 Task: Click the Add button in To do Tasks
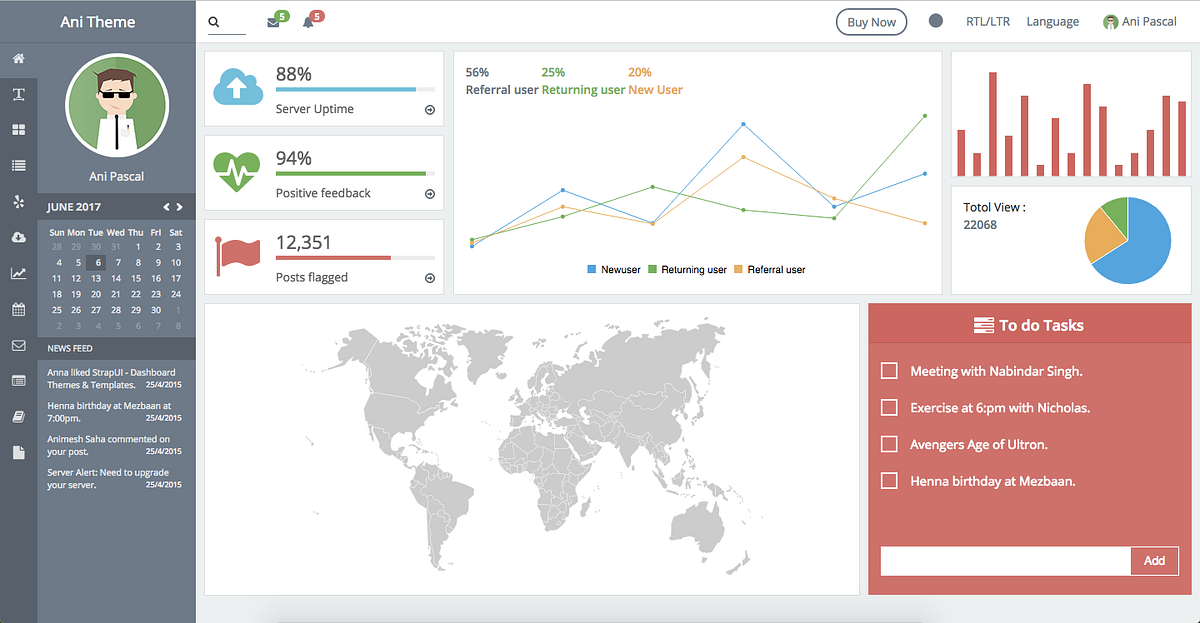(x=1154, y=561)
